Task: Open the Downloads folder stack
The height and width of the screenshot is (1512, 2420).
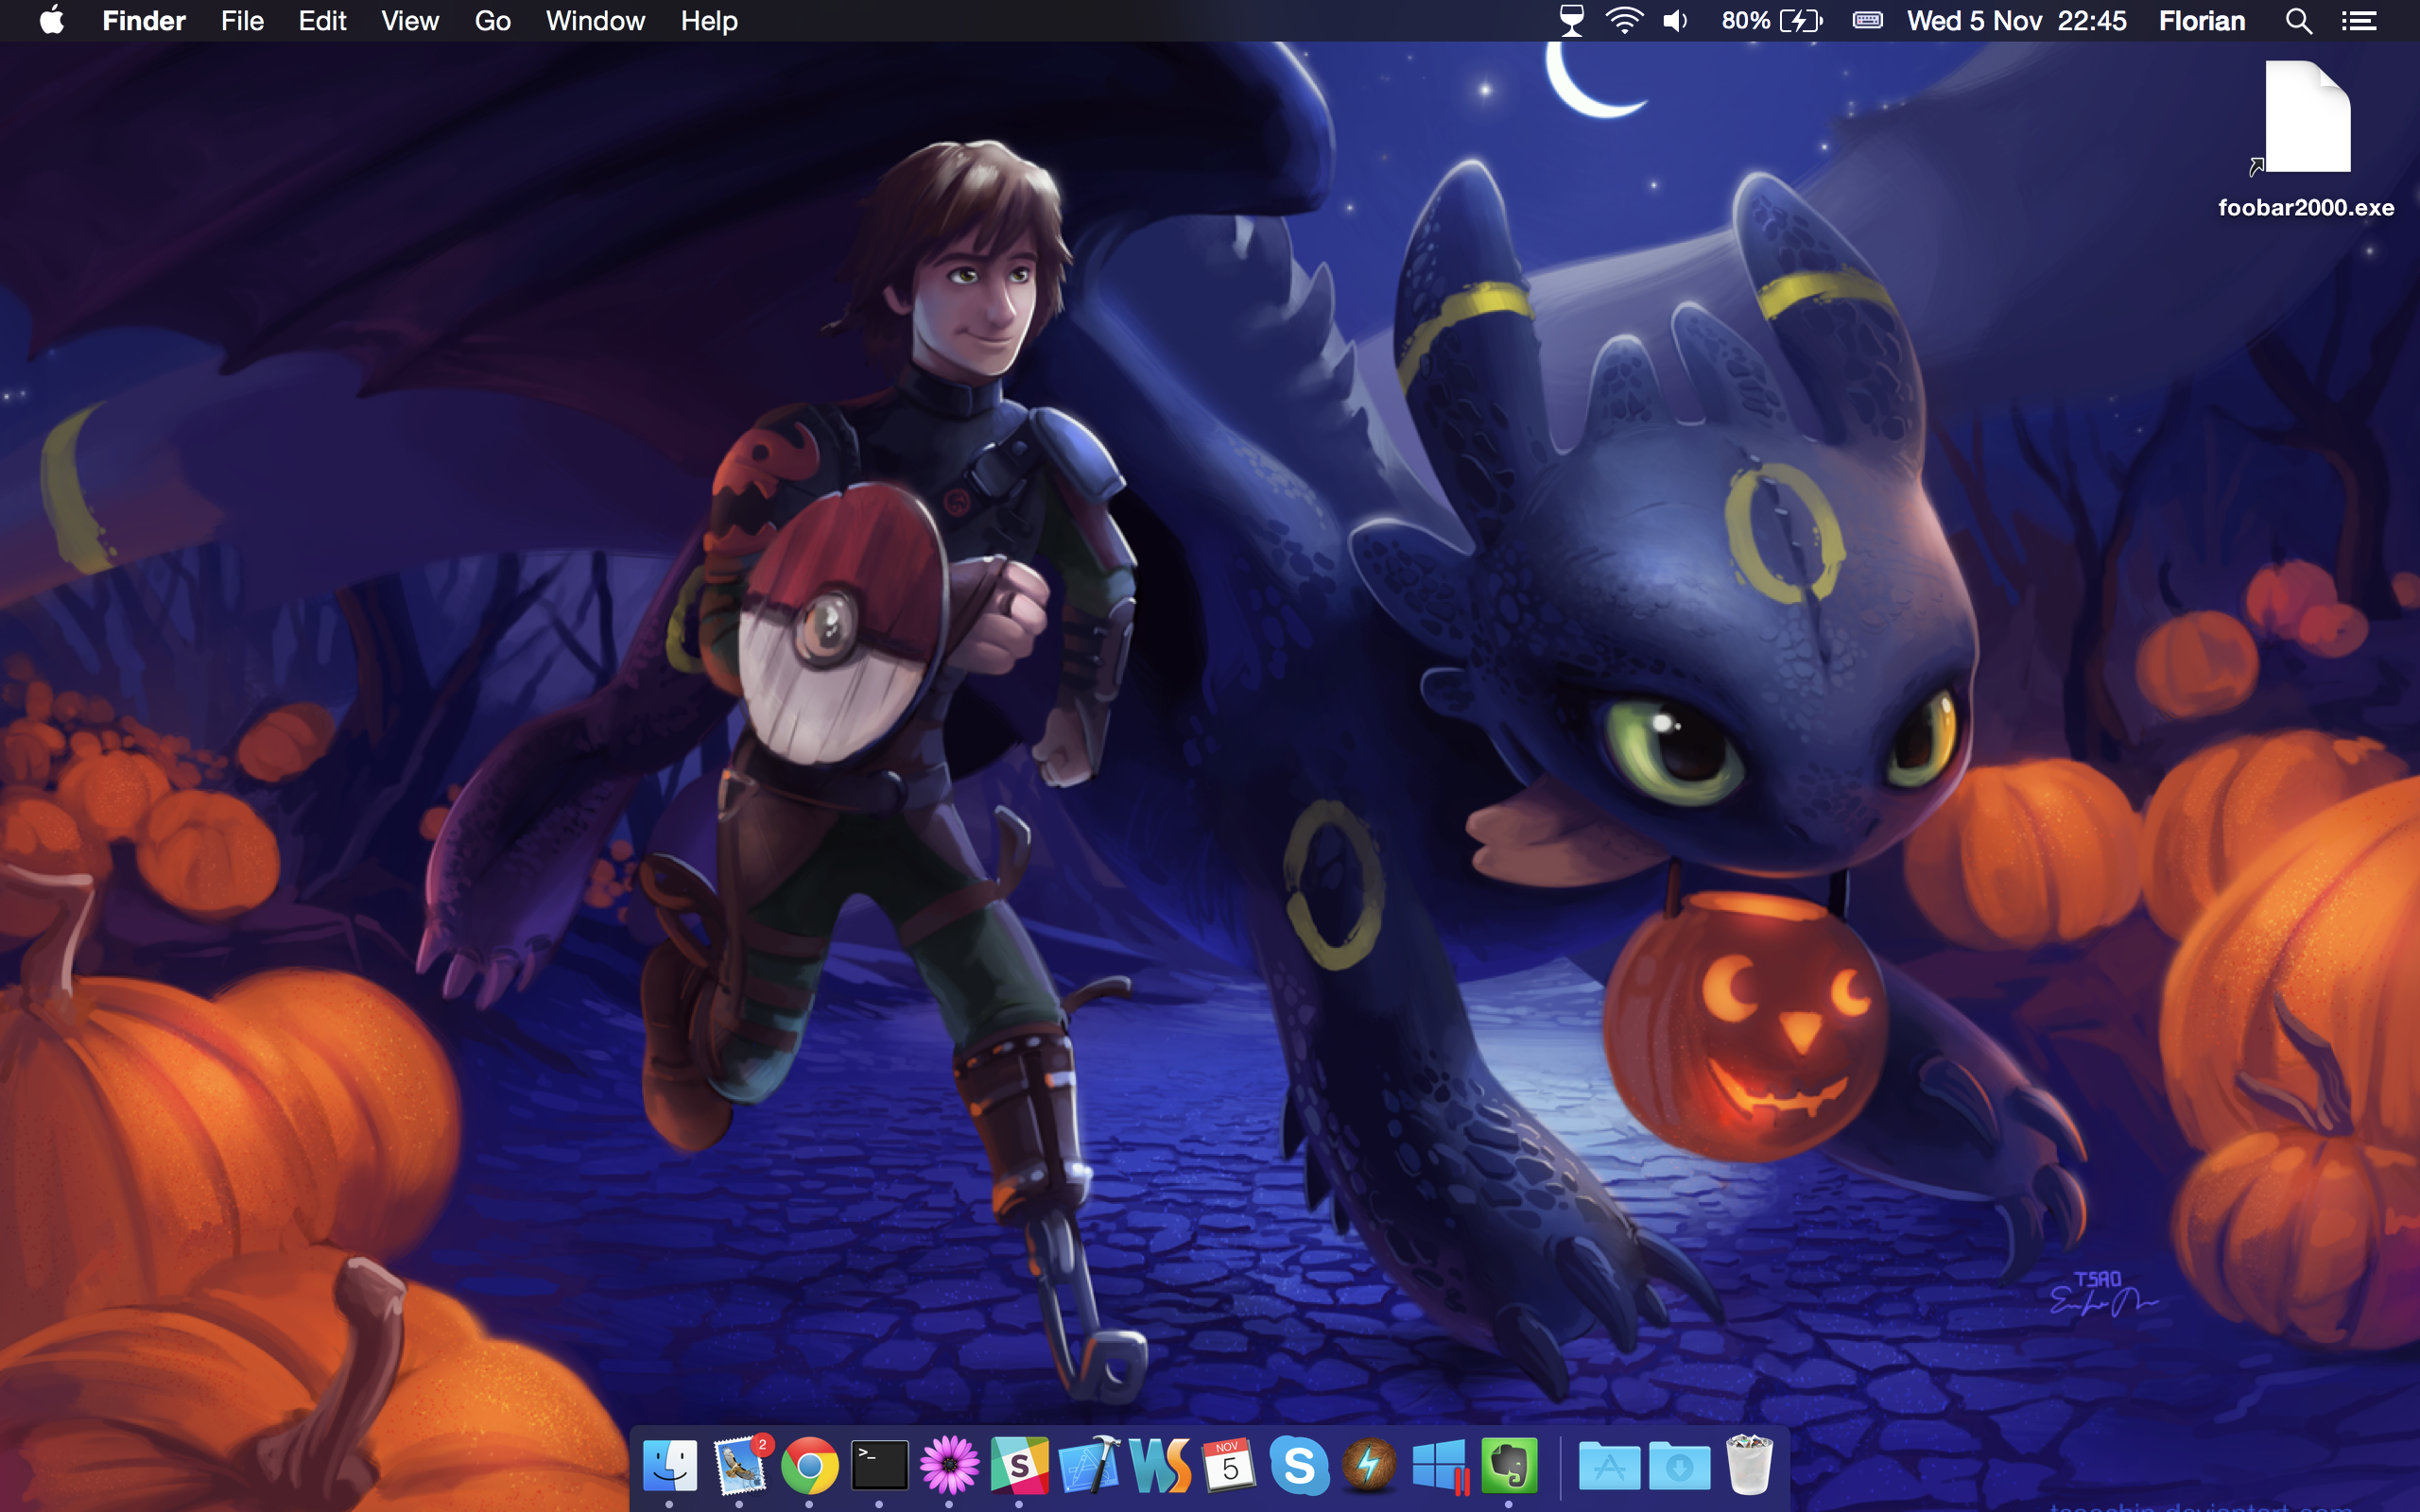Action: [x=1679, y=1466]
